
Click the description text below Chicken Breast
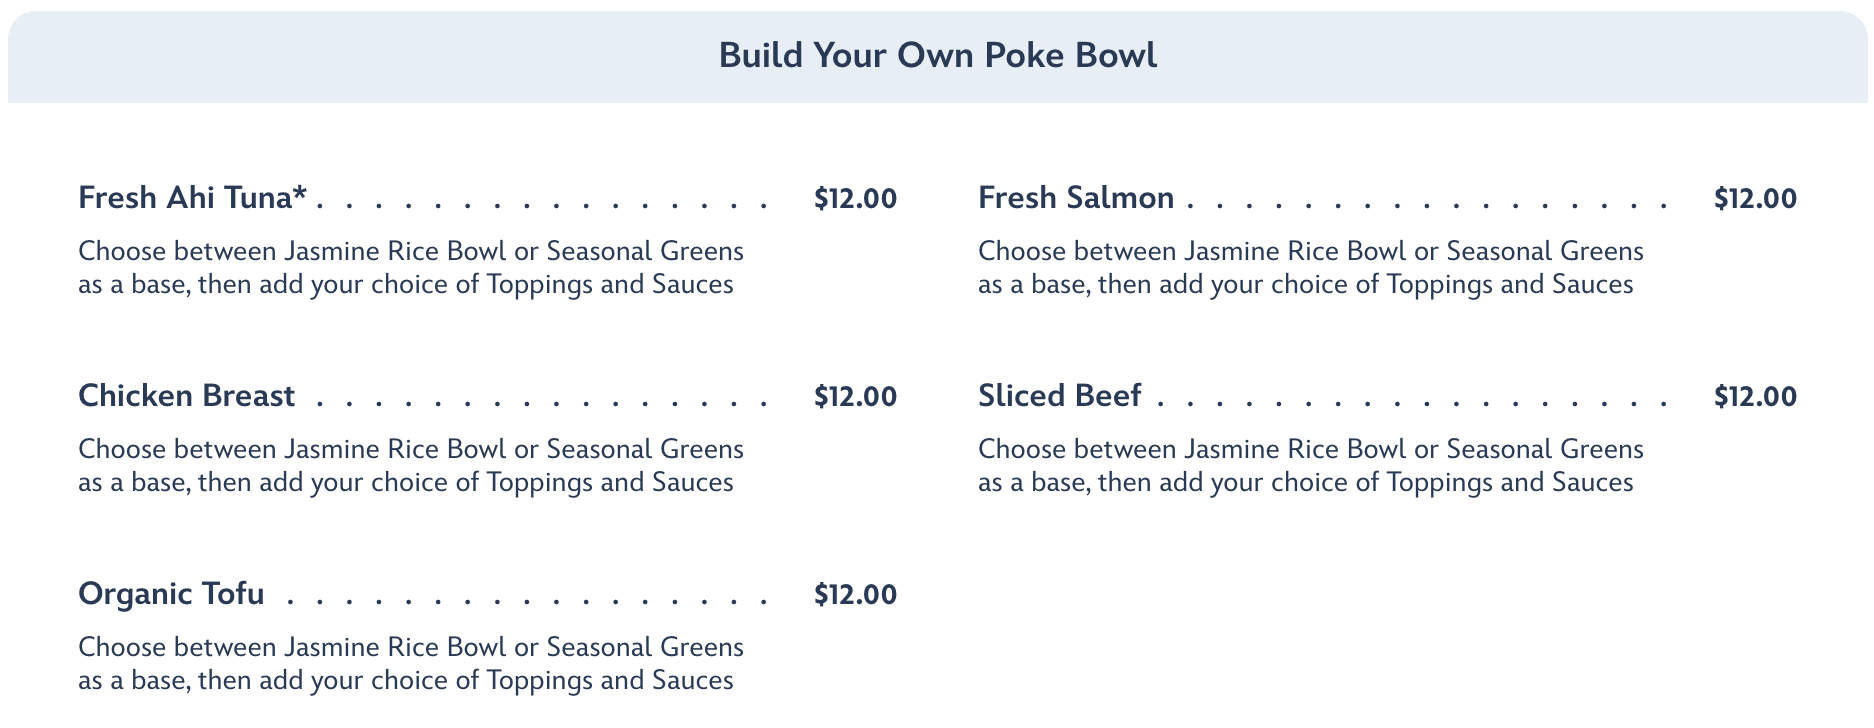click(410, 466)
